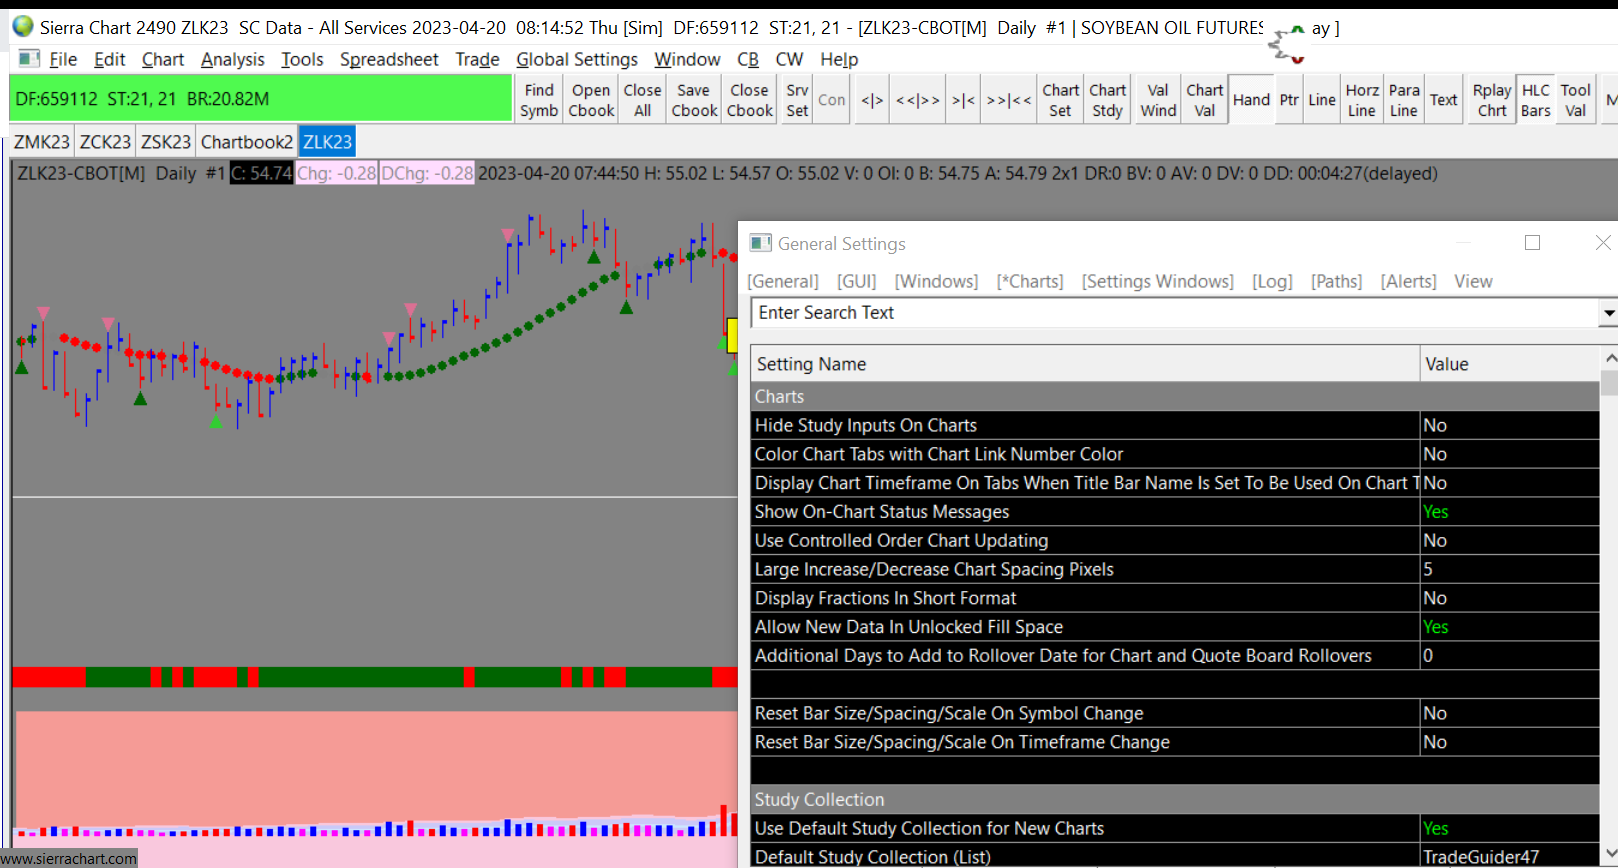The height and width of the screenshot is (868, 1618).
Task: Click the Setting Name column header
Action: point(1085,364)
